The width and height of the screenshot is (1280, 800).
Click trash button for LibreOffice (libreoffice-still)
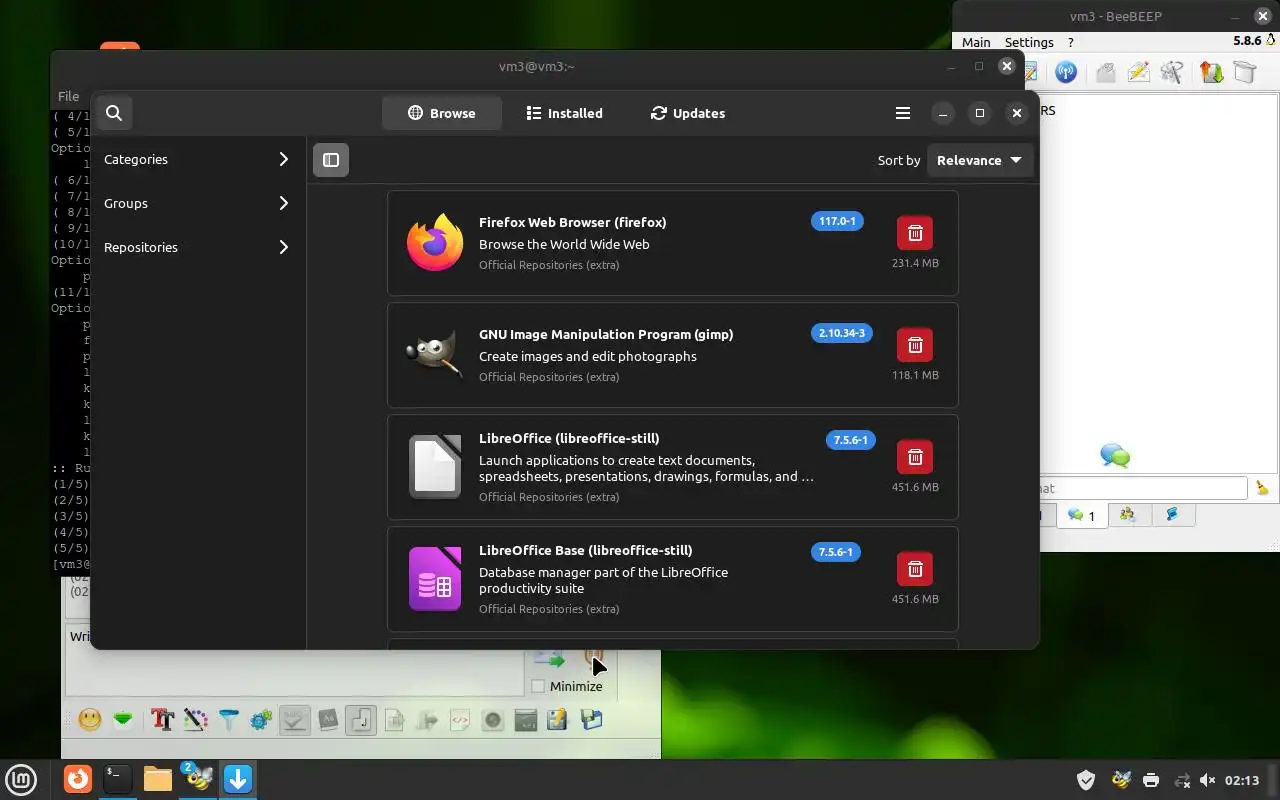(915, 457)
